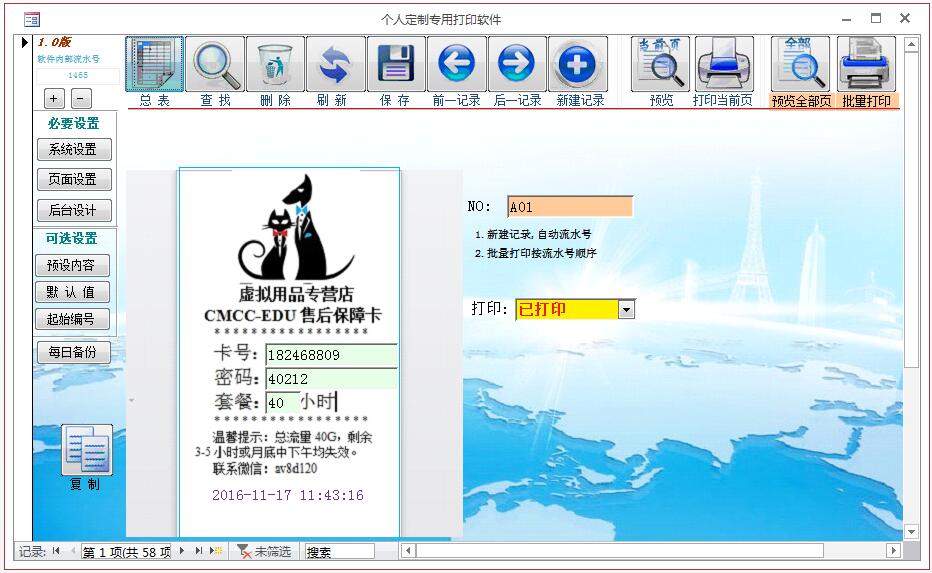Open the 系统设置 button
This screenshot has height=573, width=932.
74,149
